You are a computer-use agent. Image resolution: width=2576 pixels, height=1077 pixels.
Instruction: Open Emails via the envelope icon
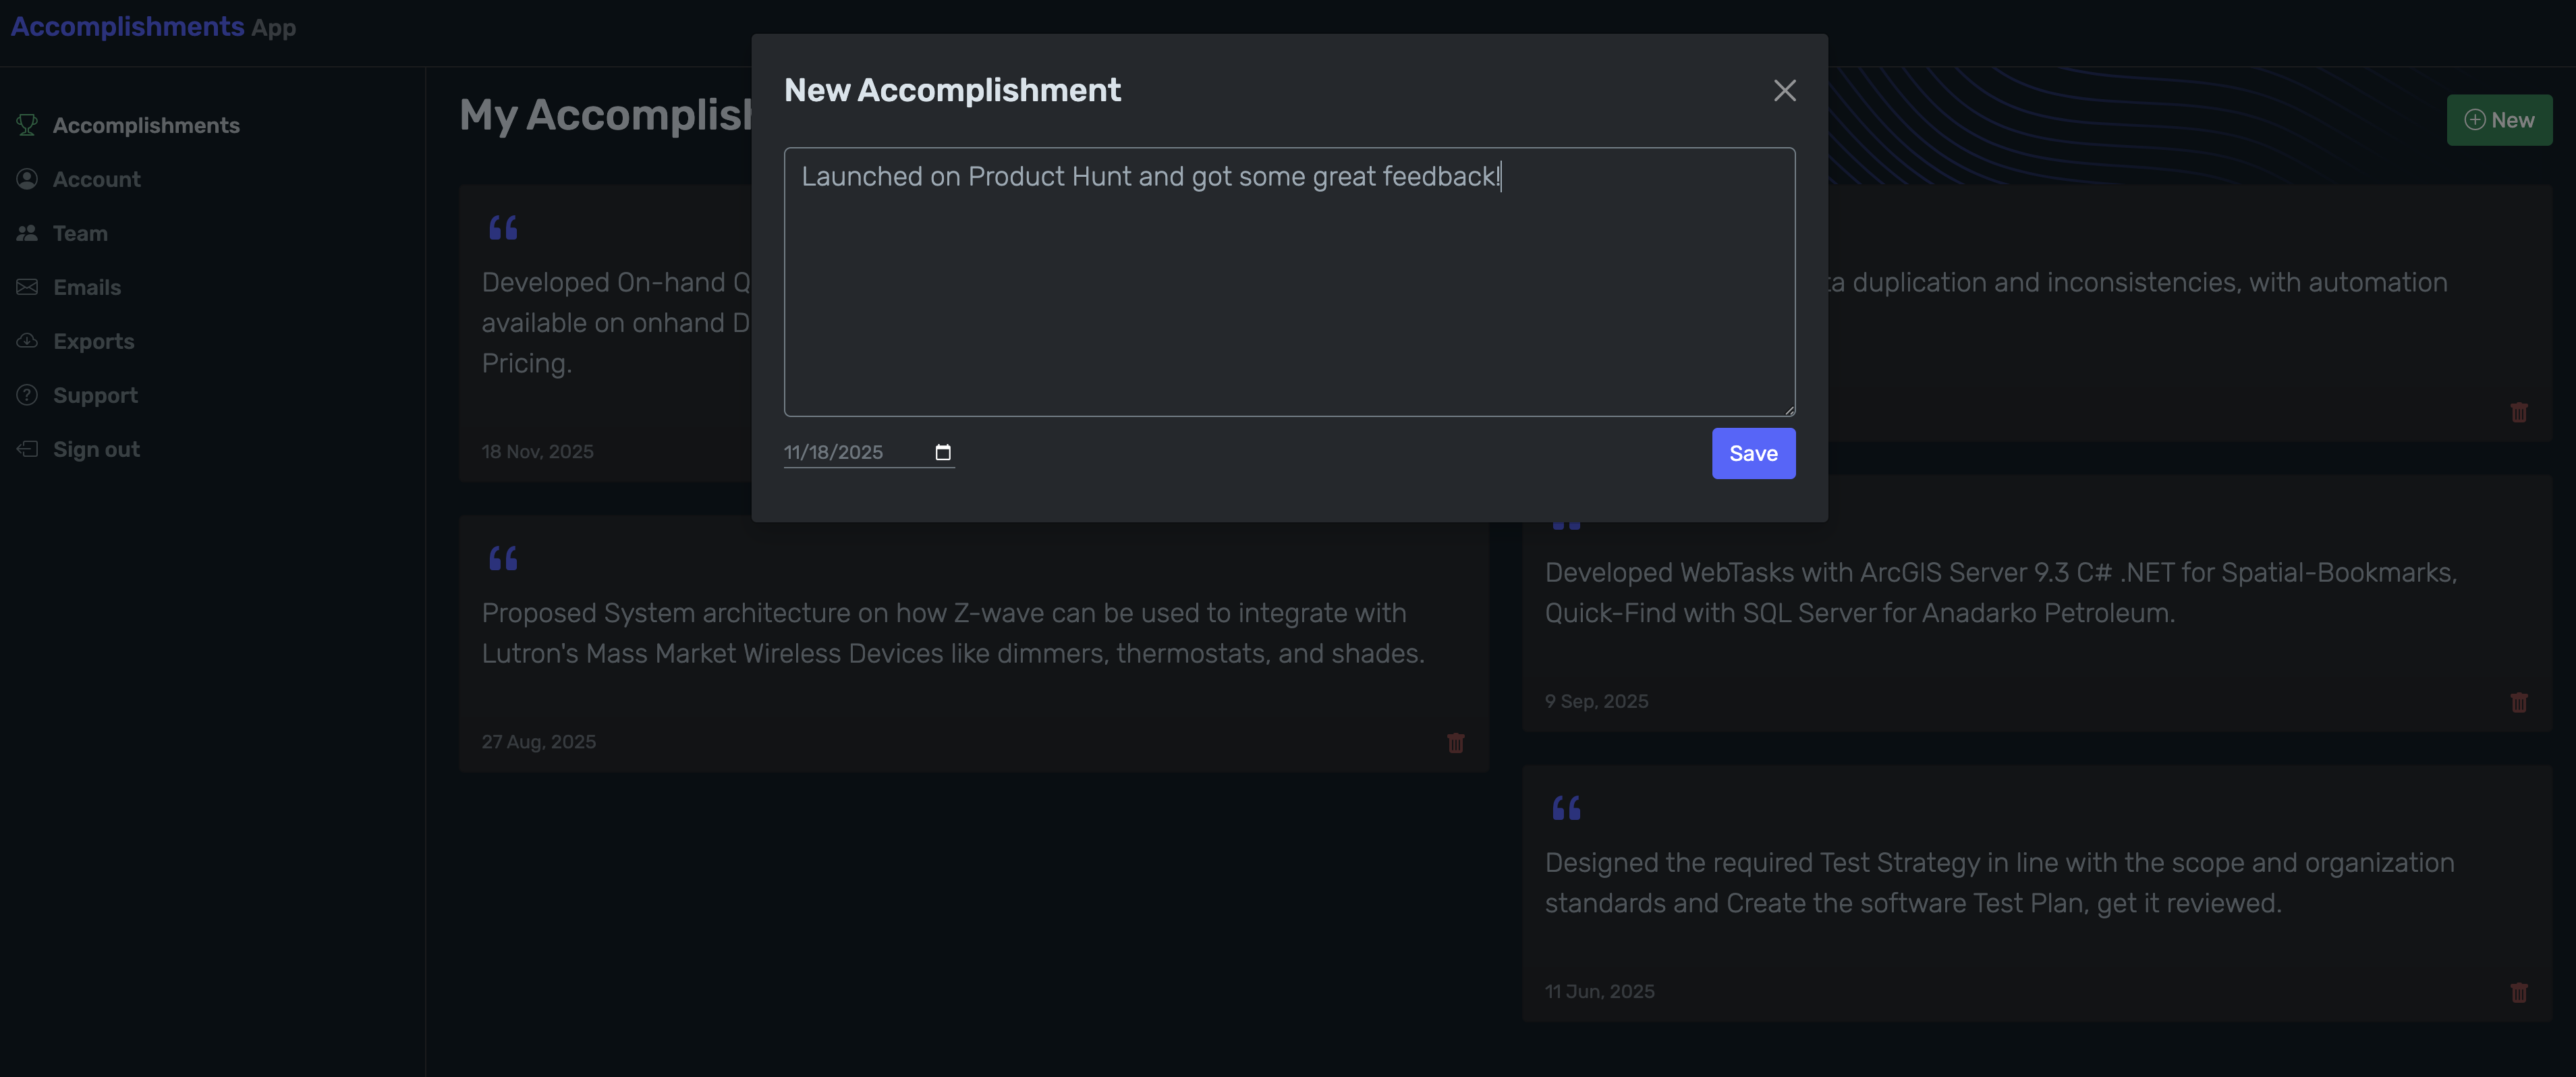27,286
